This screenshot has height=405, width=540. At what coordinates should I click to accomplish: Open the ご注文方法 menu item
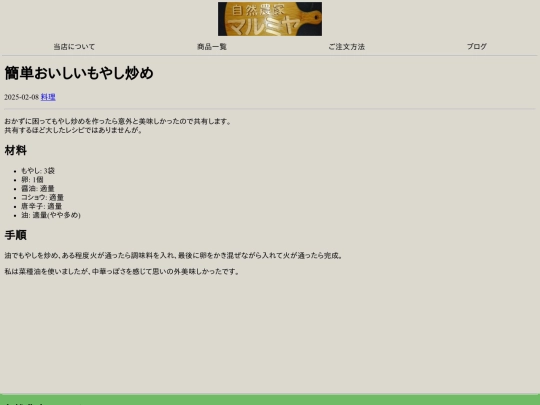point(346,47)
